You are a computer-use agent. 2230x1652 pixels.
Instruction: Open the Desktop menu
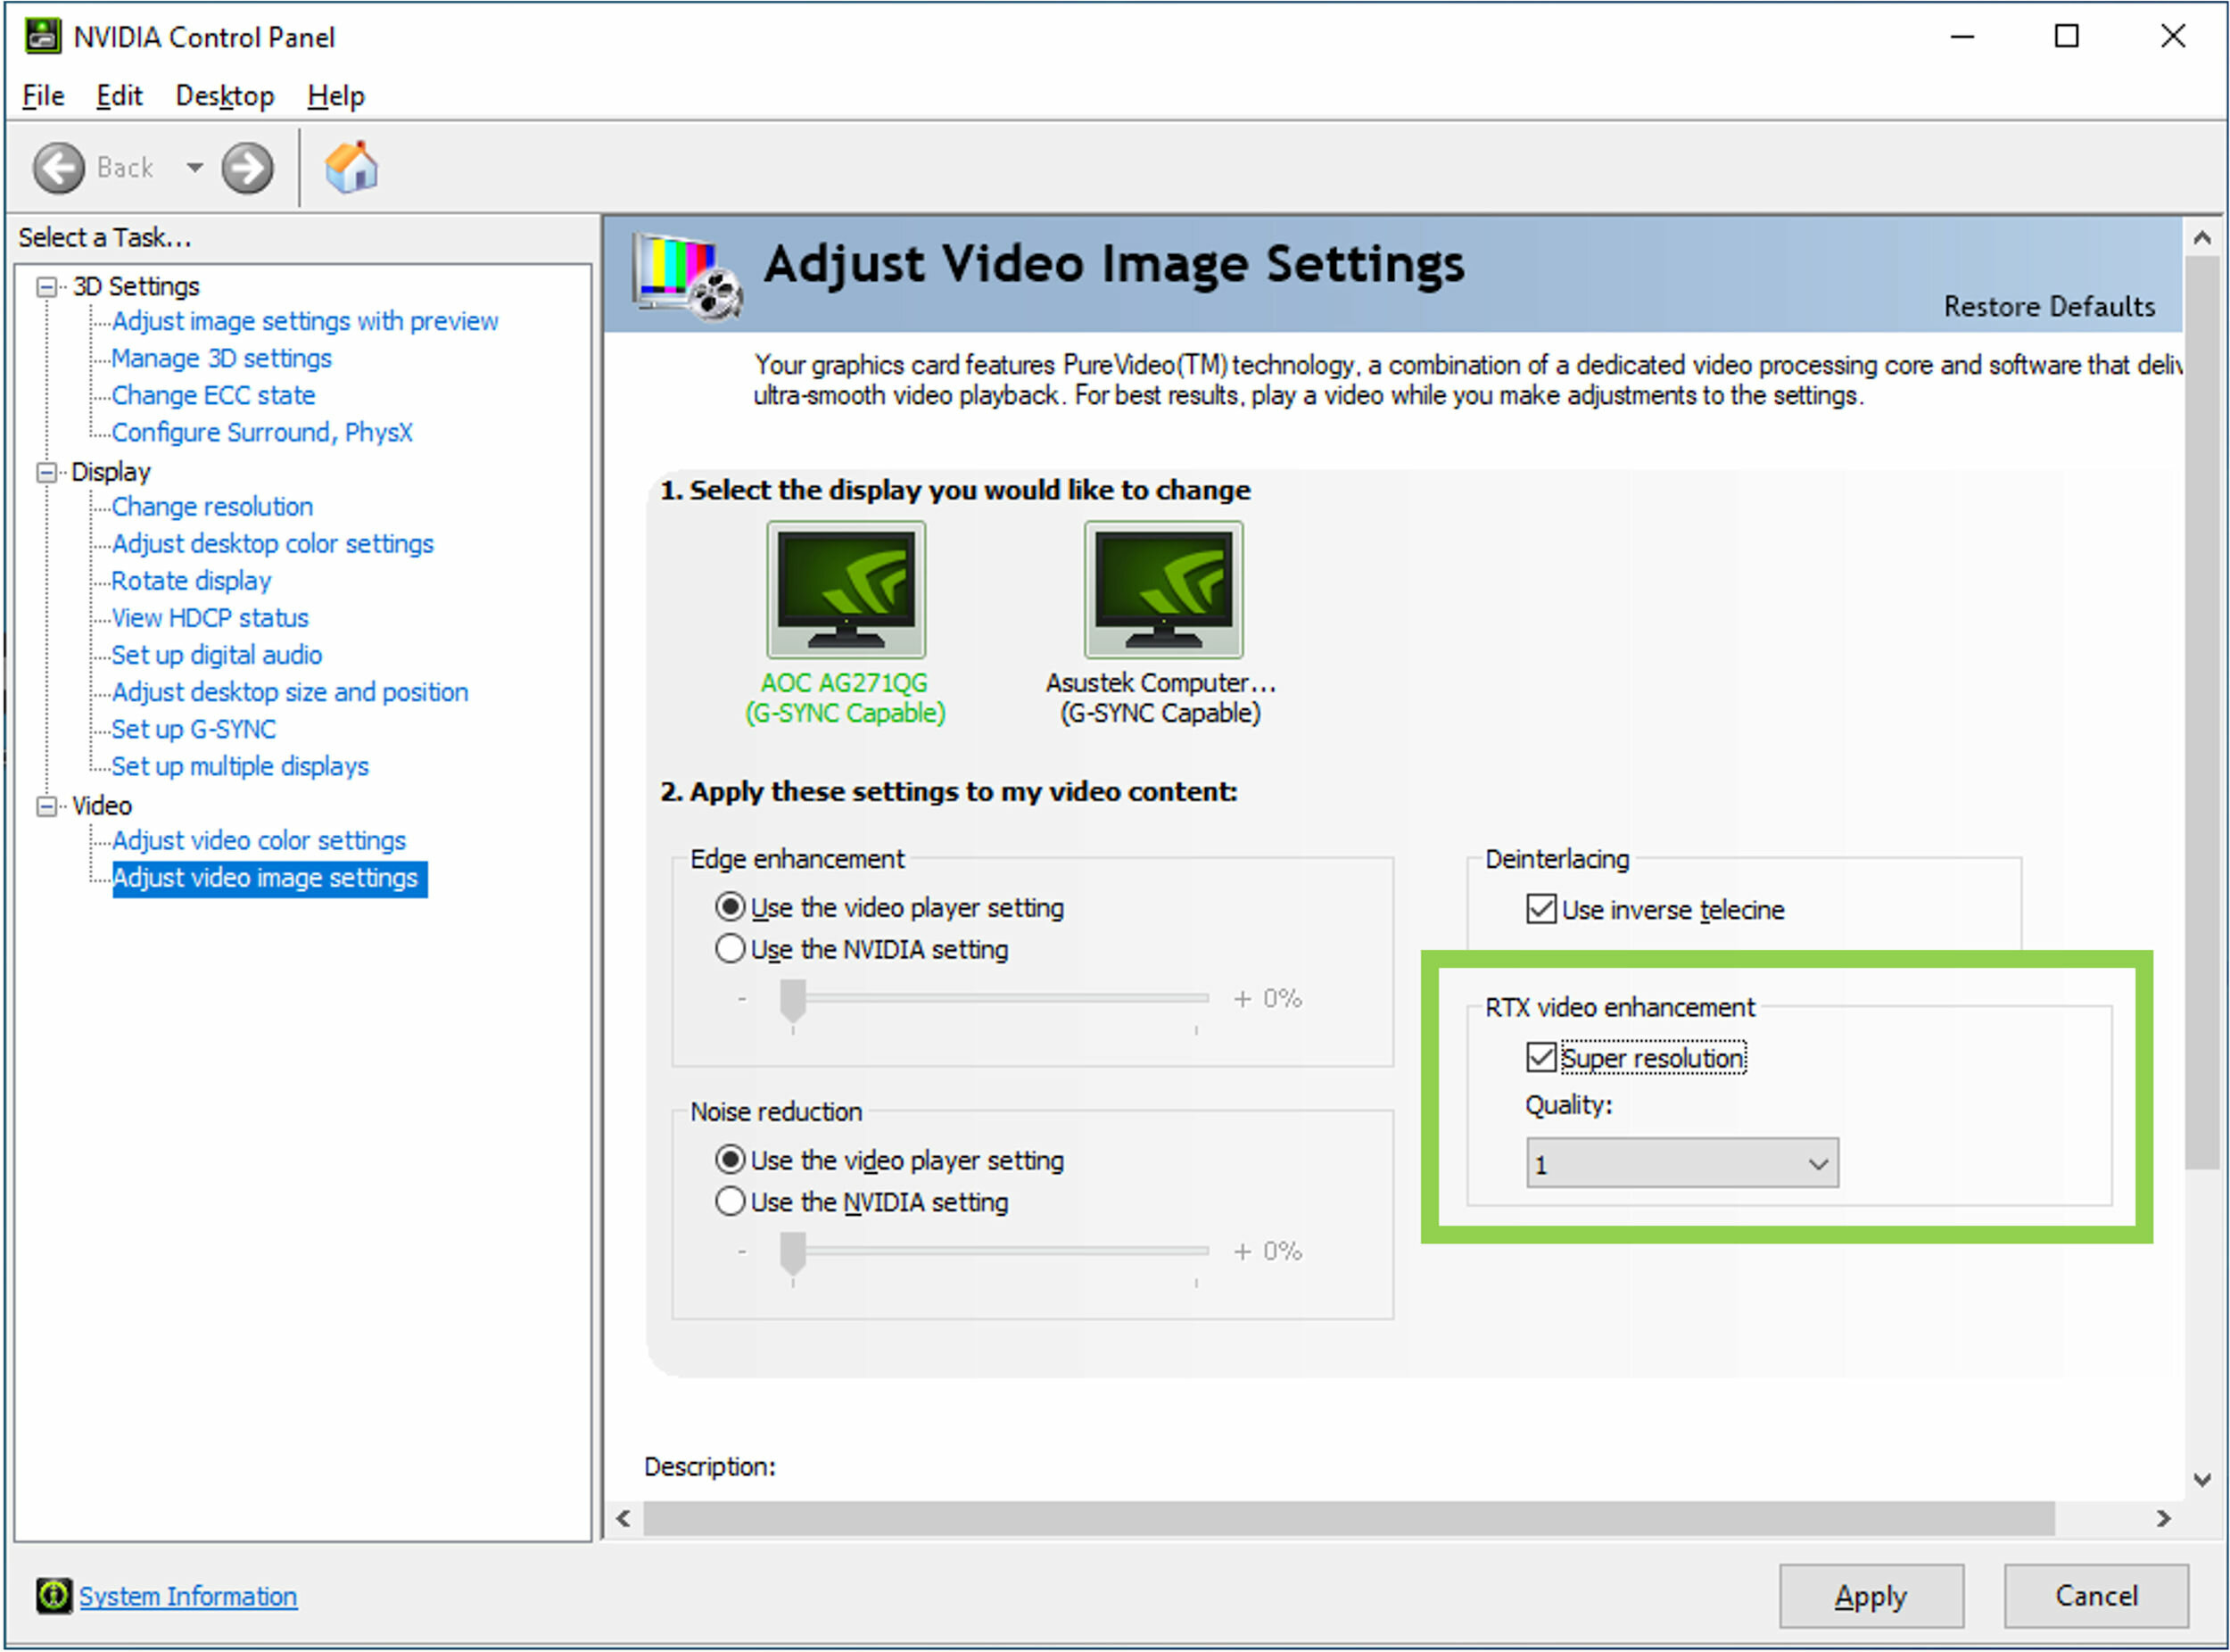pyautogui.click(x=220, y=94)
